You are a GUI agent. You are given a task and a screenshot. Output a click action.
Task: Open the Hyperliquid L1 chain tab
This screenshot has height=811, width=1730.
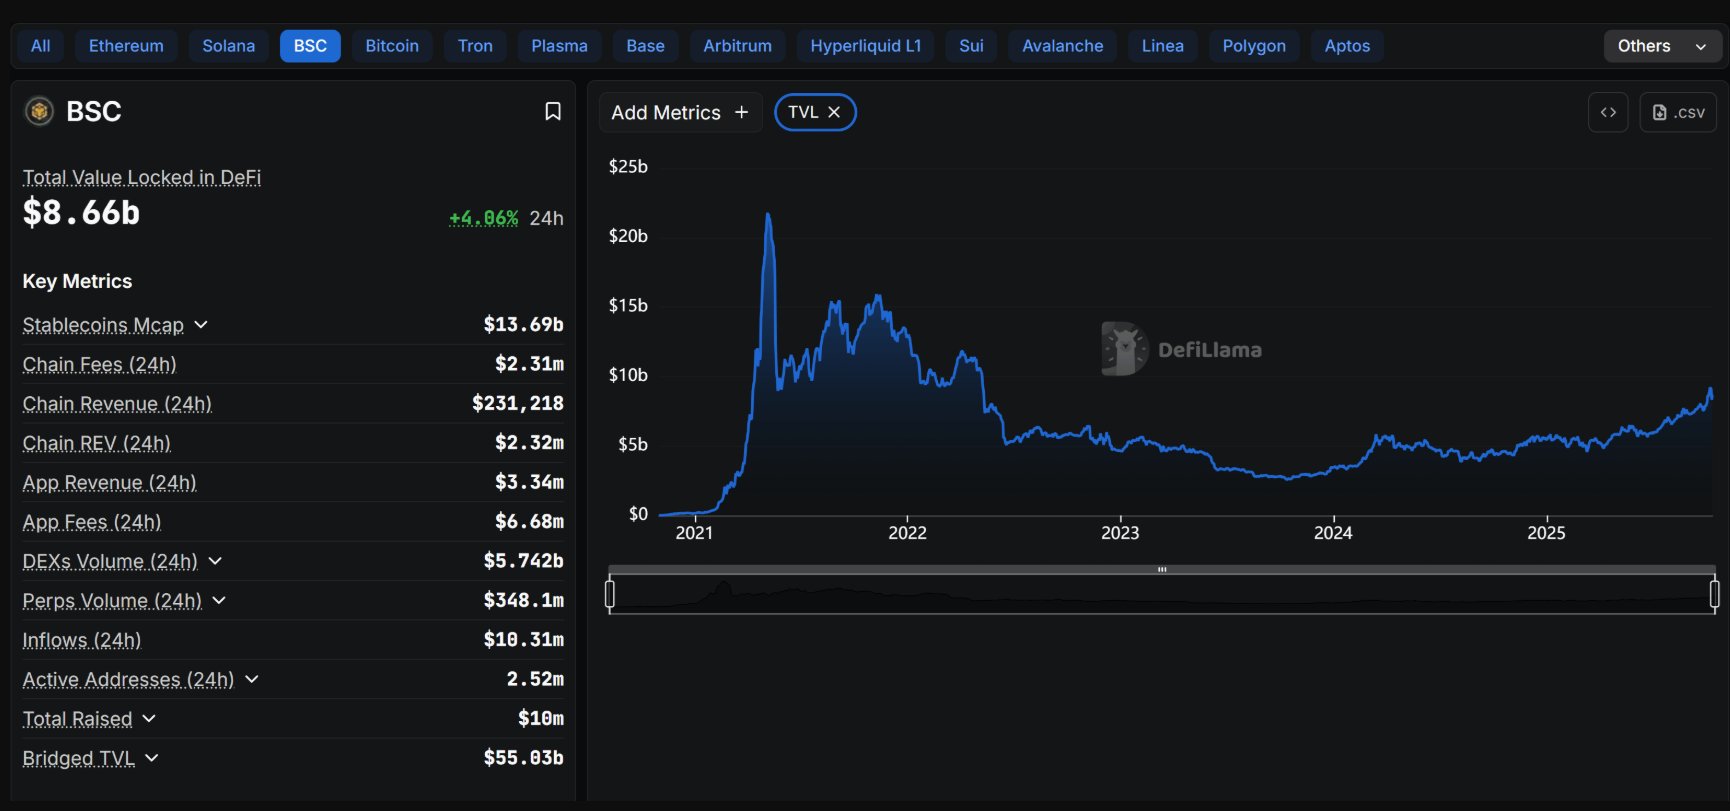tap(865, 46)
